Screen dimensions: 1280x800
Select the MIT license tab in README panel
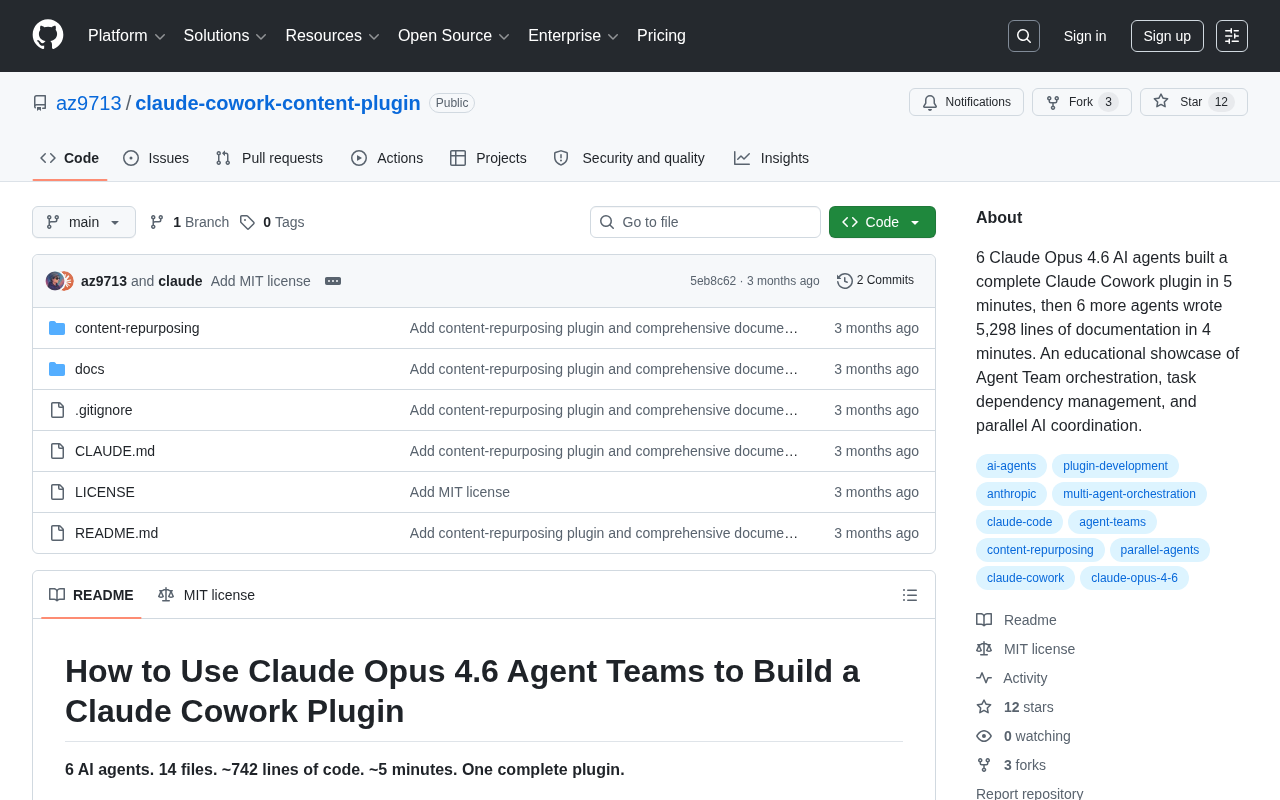point(206,595)
